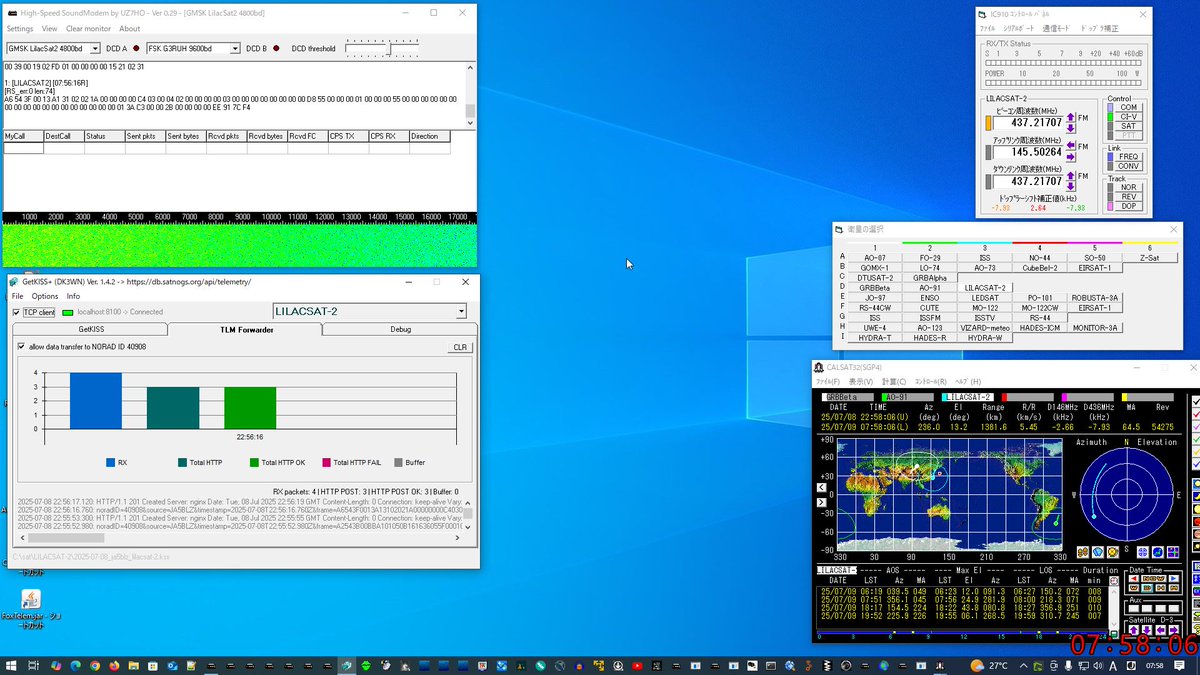The image size is (1200, 675).
Task: Select HADES-ICM in satellite selection grid
Action: click(x=1040, y=328)
